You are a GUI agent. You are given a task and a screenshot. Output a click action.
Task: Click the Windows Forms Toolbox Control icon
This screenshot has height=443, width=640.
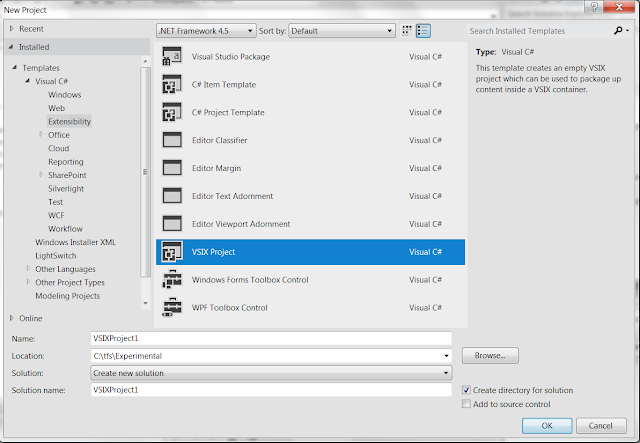tap(172, 280)
